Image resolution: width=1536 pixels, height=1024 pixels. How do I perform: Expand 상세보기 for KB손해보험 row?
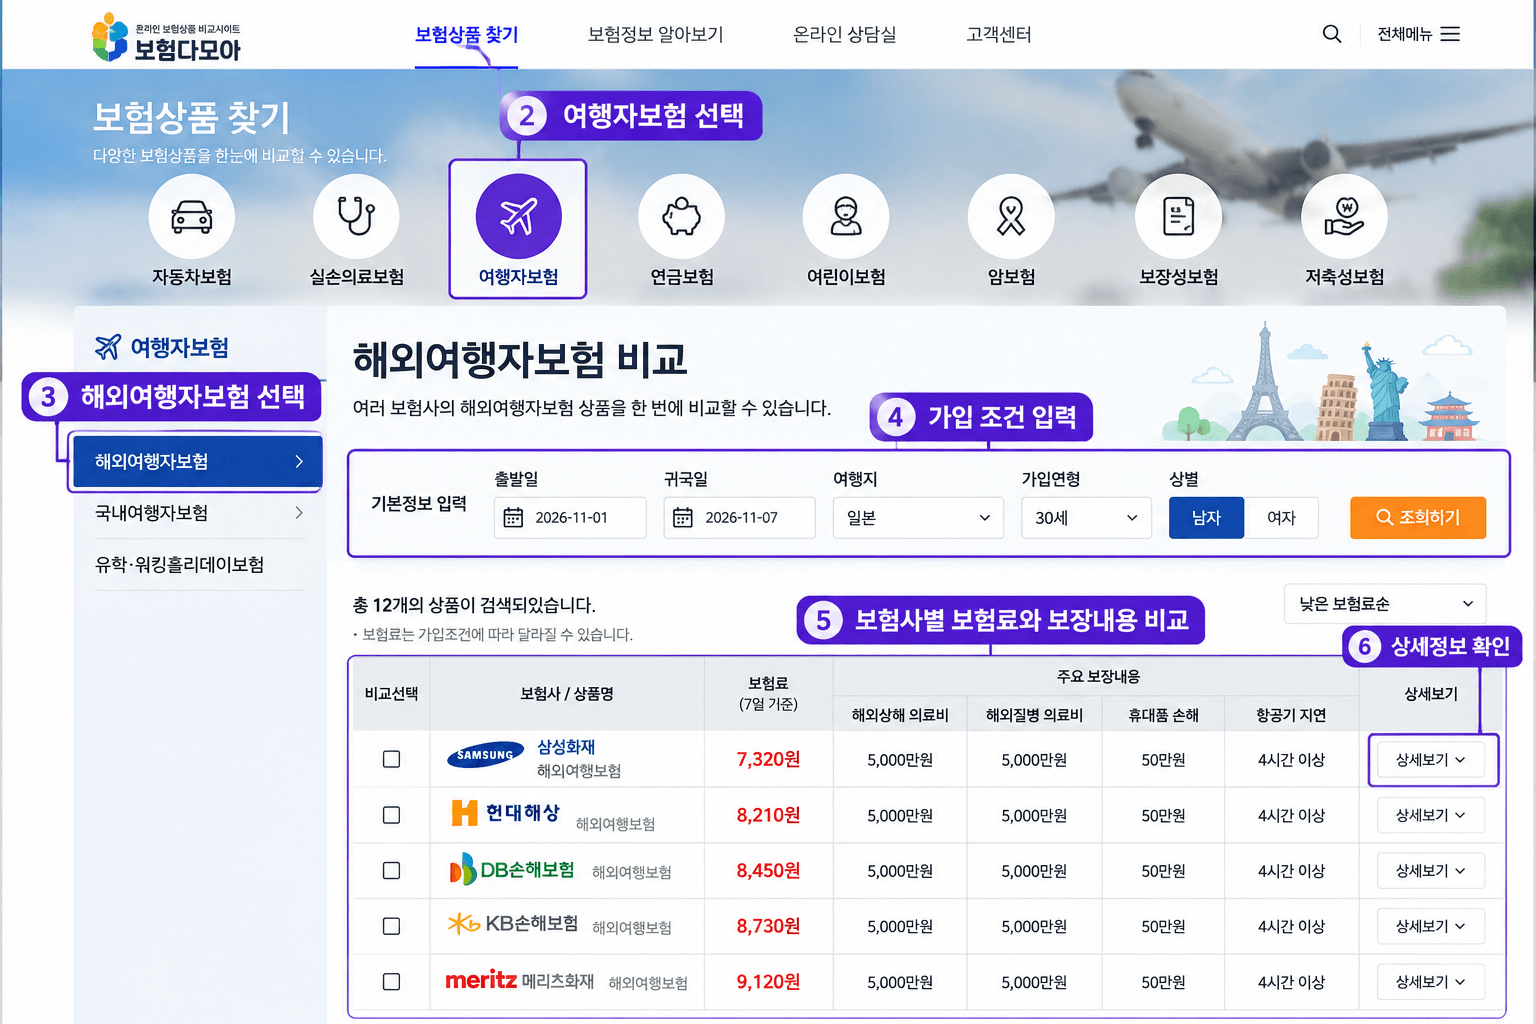tap(1431, 927)
